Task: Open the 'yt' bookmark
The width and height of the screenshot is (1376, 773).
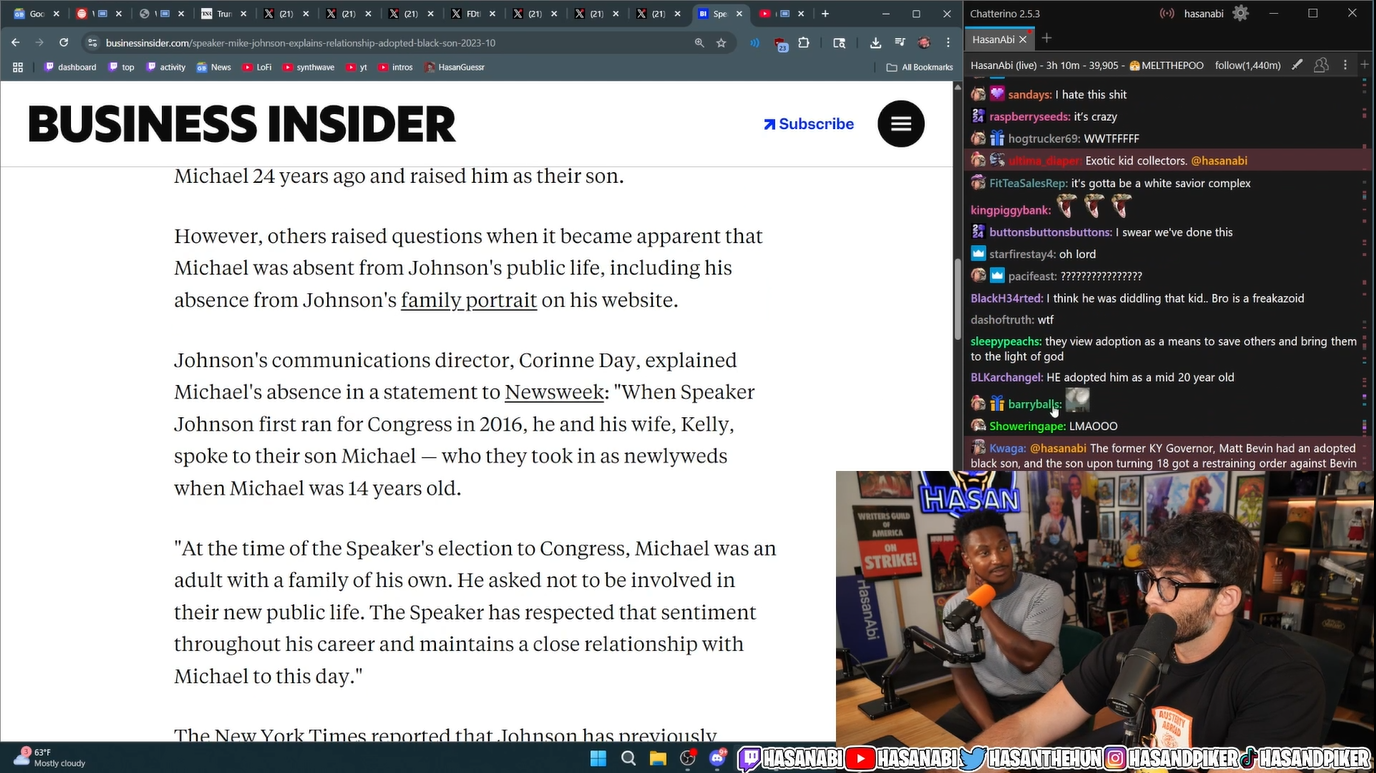Action: (357, 67)
